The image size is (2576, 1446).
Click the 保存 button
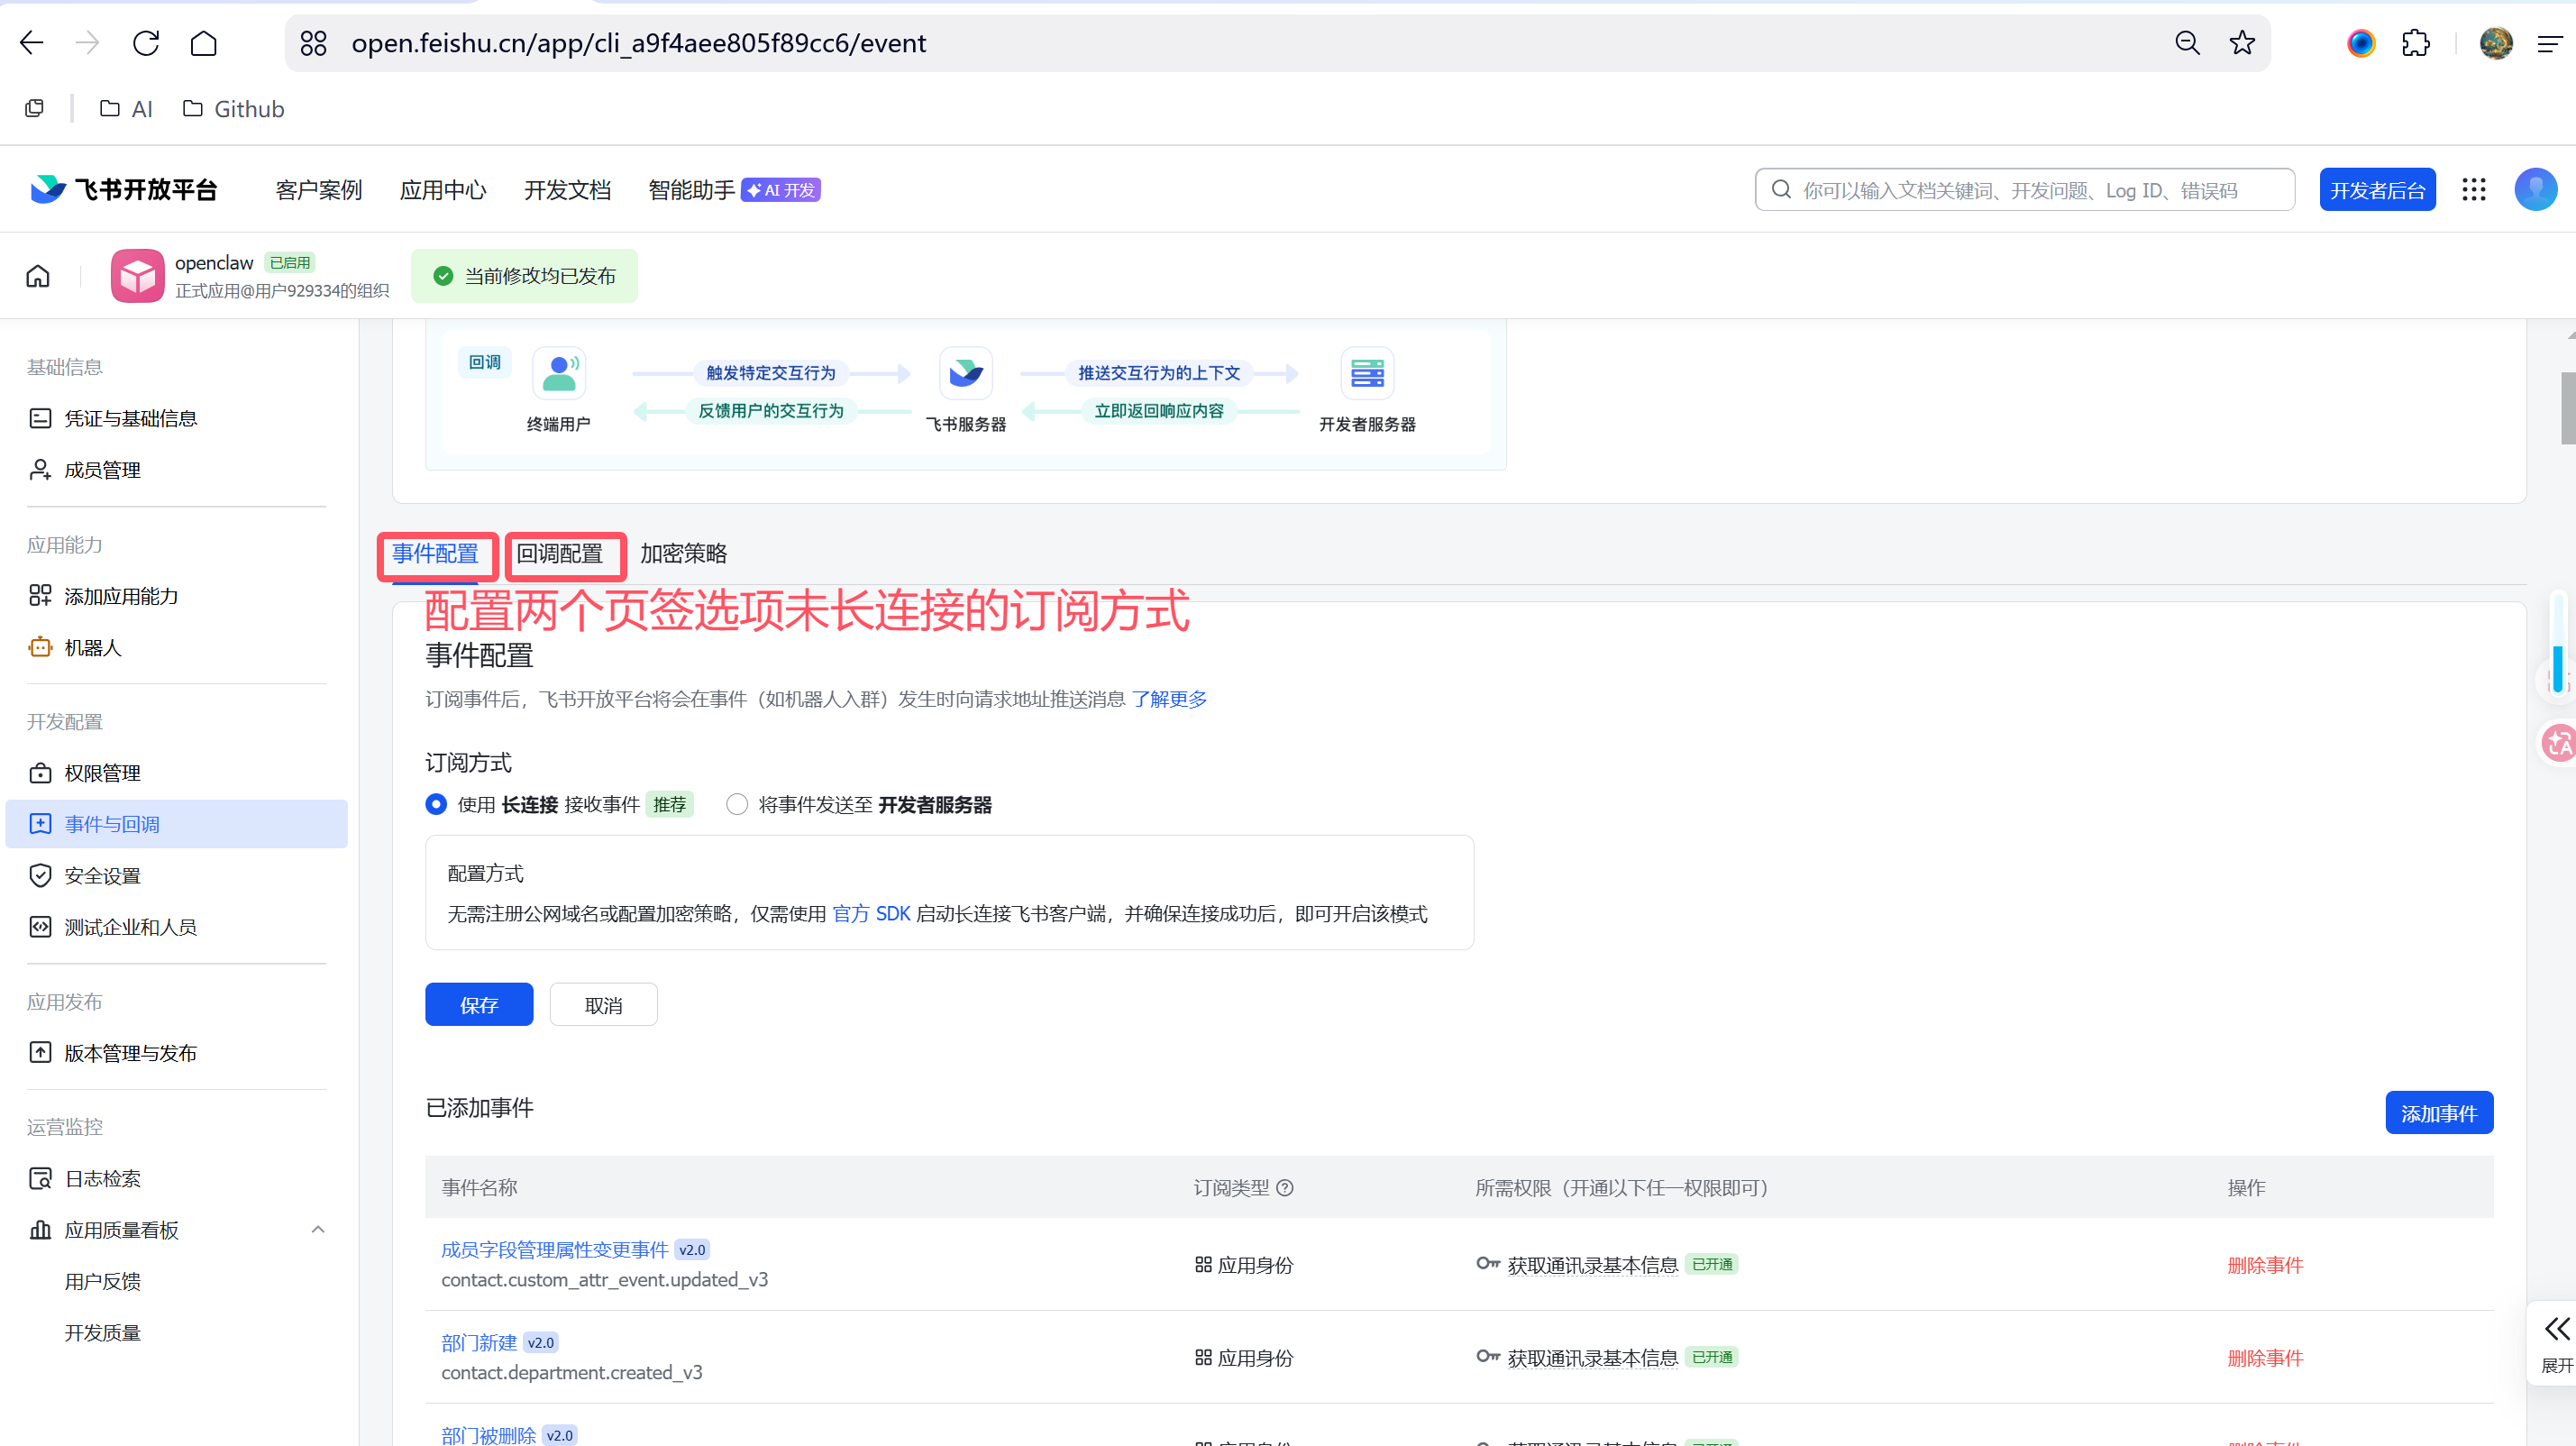pyautogui.click(x=479, y=1005)
